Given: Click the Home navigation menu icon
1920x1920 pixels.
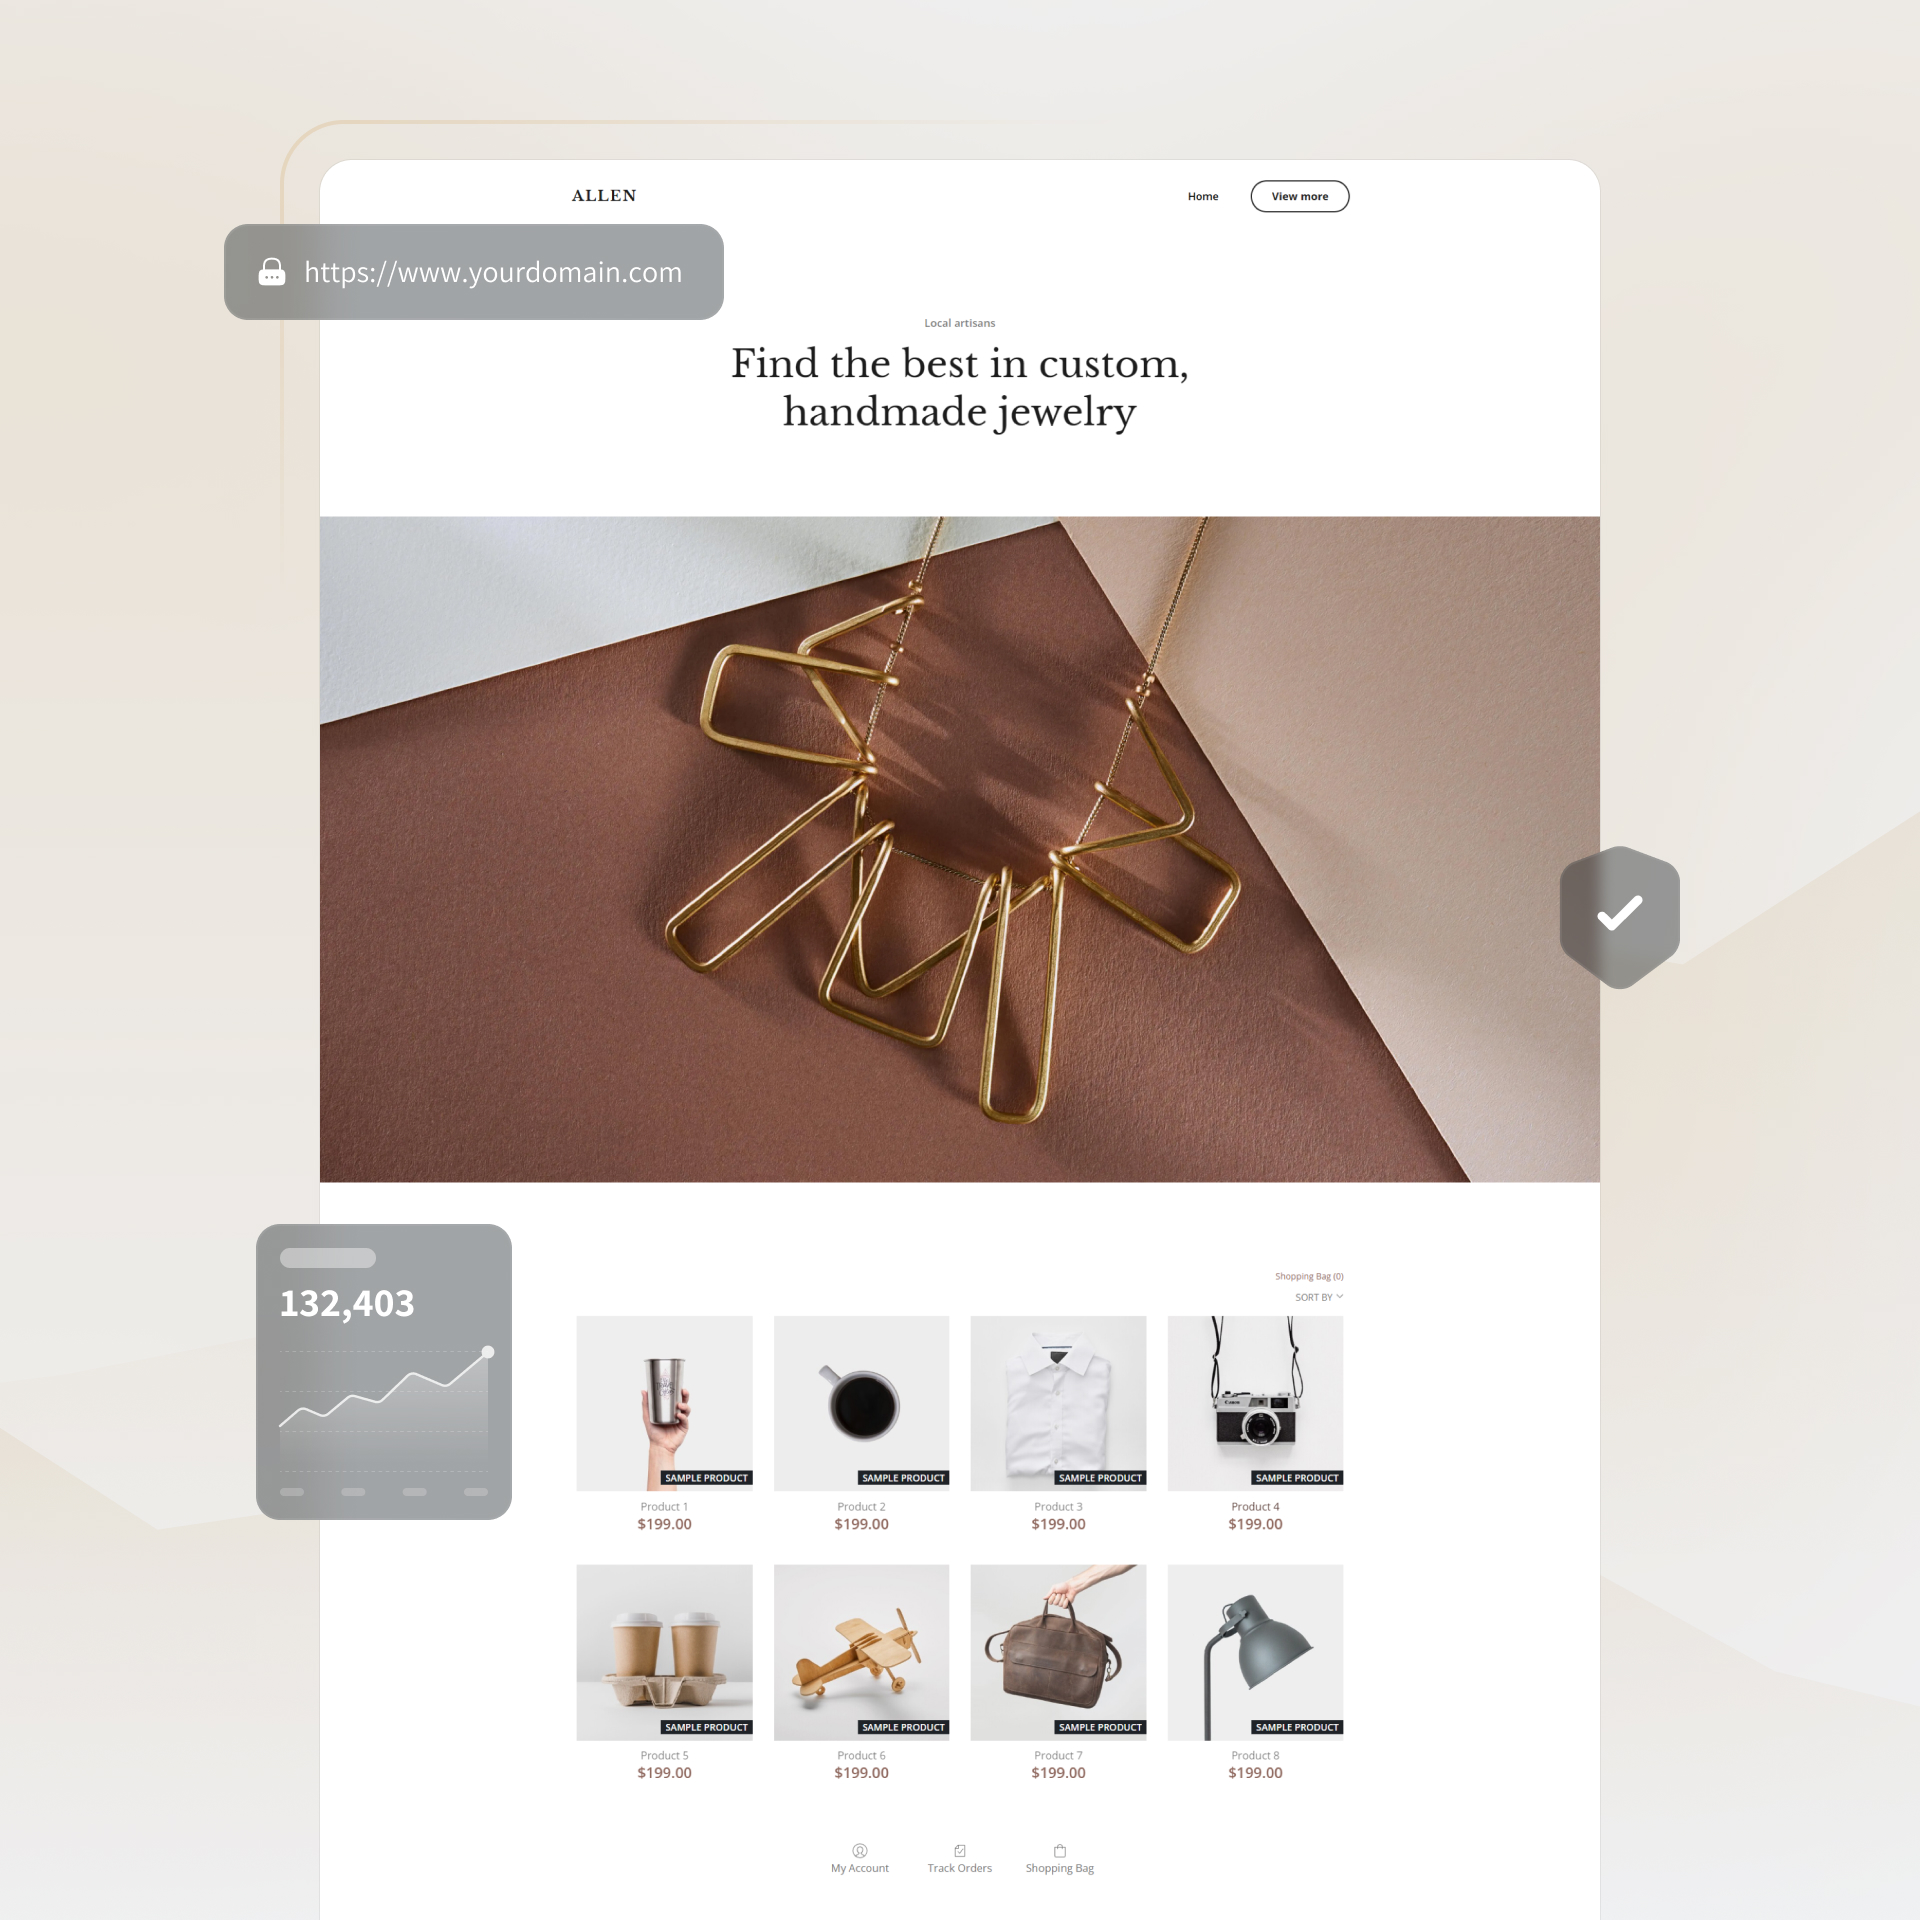Looking at the screenshot, I should [x=1204, y=195].
